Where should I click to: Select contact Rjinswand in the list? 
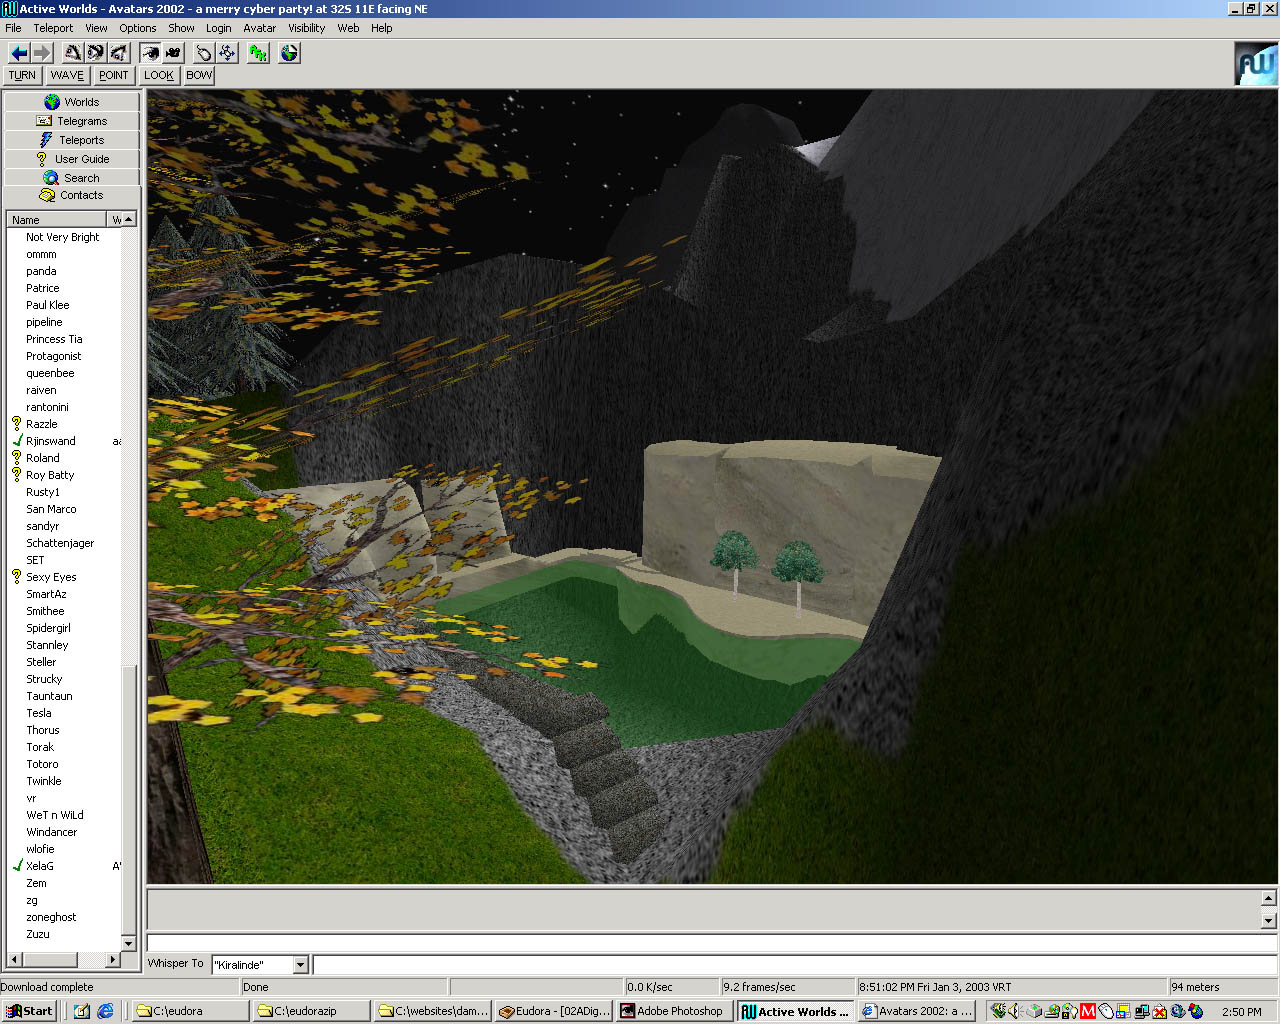coord(51,441)
